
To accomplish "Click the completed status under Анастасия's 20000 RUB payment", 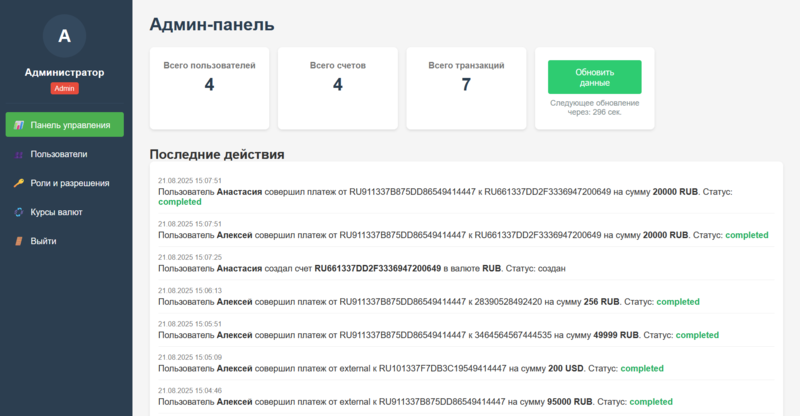I will [x=180, y=202].
